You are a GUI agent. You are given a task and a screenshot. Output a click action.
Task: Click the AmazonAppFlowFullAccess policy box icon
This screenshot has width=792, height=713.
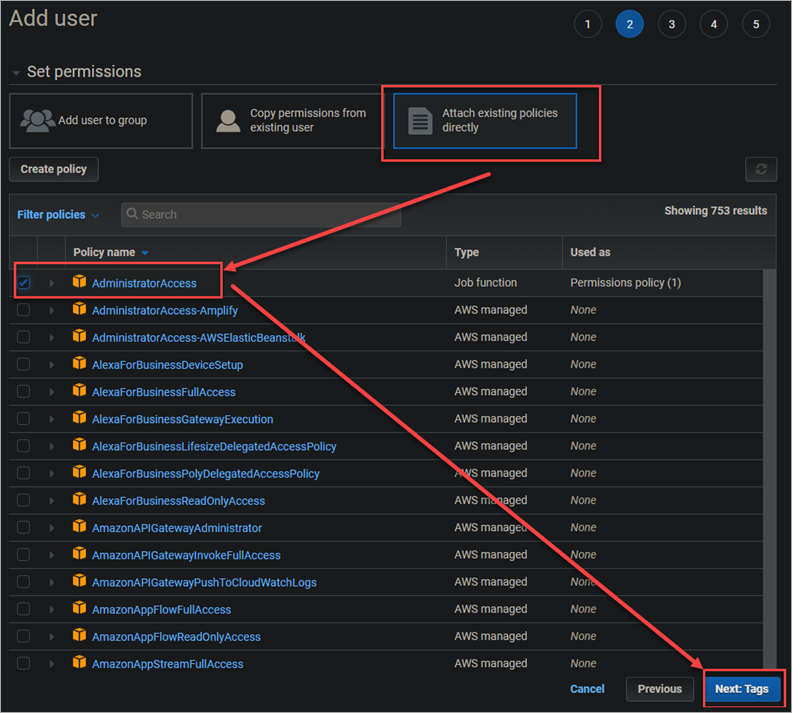click(79, 608)
